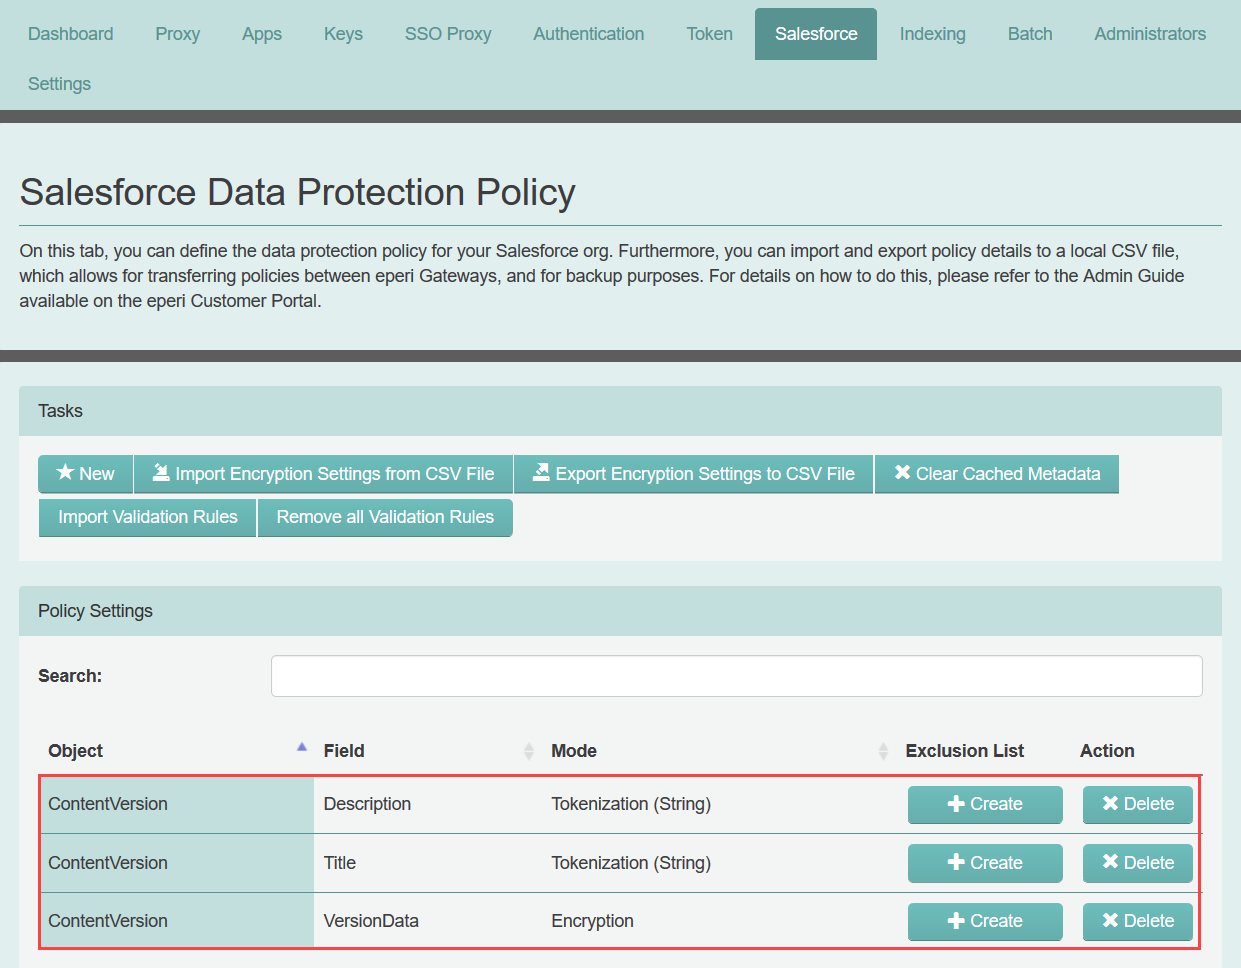
Task: Delete the Description field policy
Action: [x=1138, y=804]
